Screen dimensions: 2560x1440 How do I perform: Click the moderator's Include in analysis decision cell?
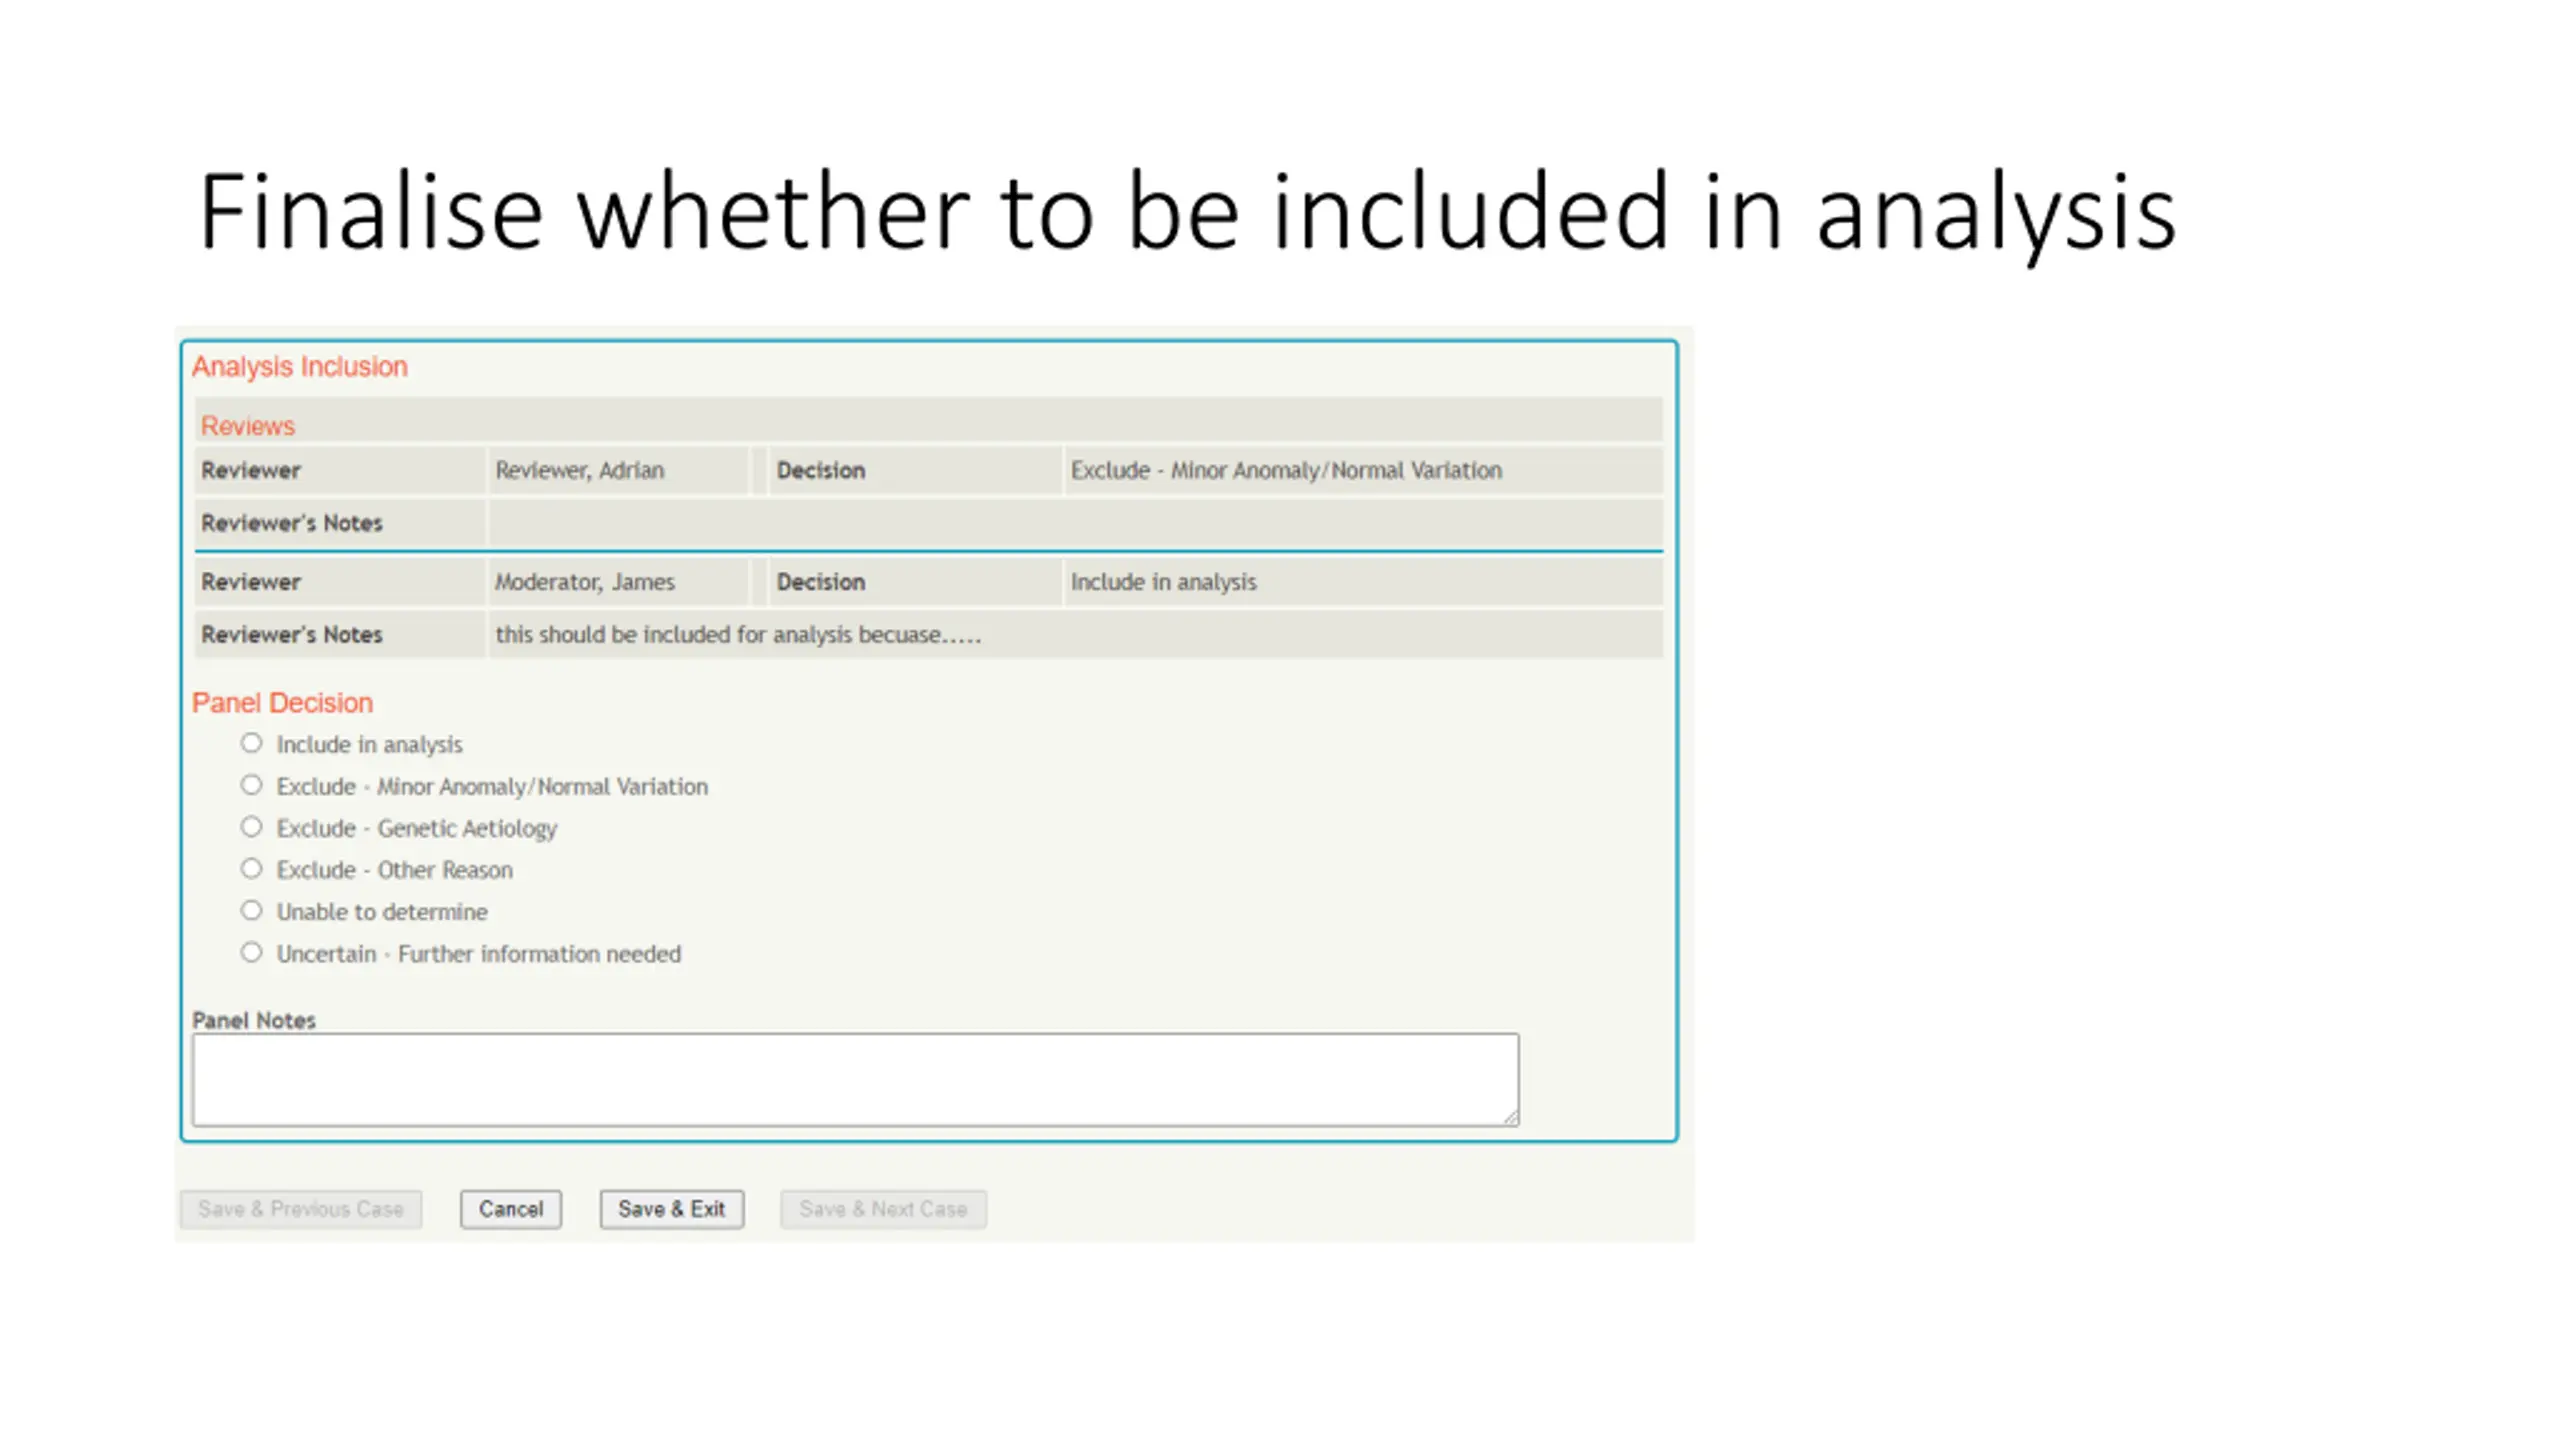click(1363, 582)
